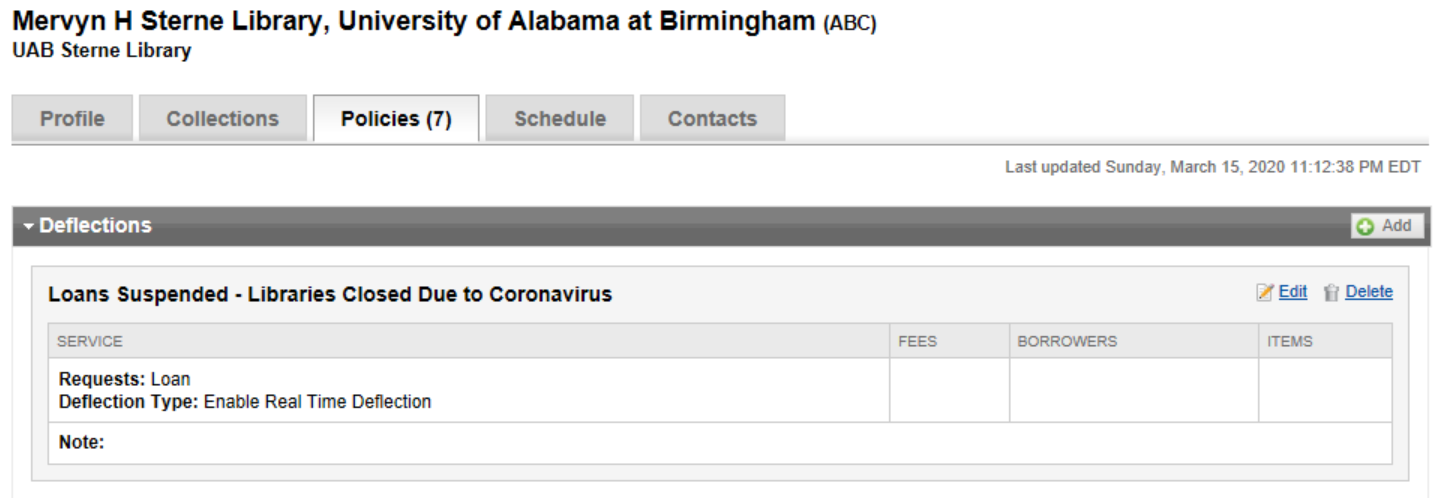Select the Loans Suspended policy title
Viewport: 1443px width, 498px height.
click(330, 294)
